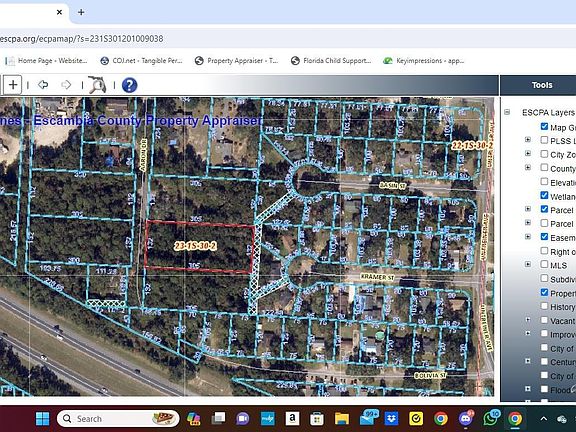Click the 22-1S-30-2 section label on map
576x432 pixels.
point(472,146)
